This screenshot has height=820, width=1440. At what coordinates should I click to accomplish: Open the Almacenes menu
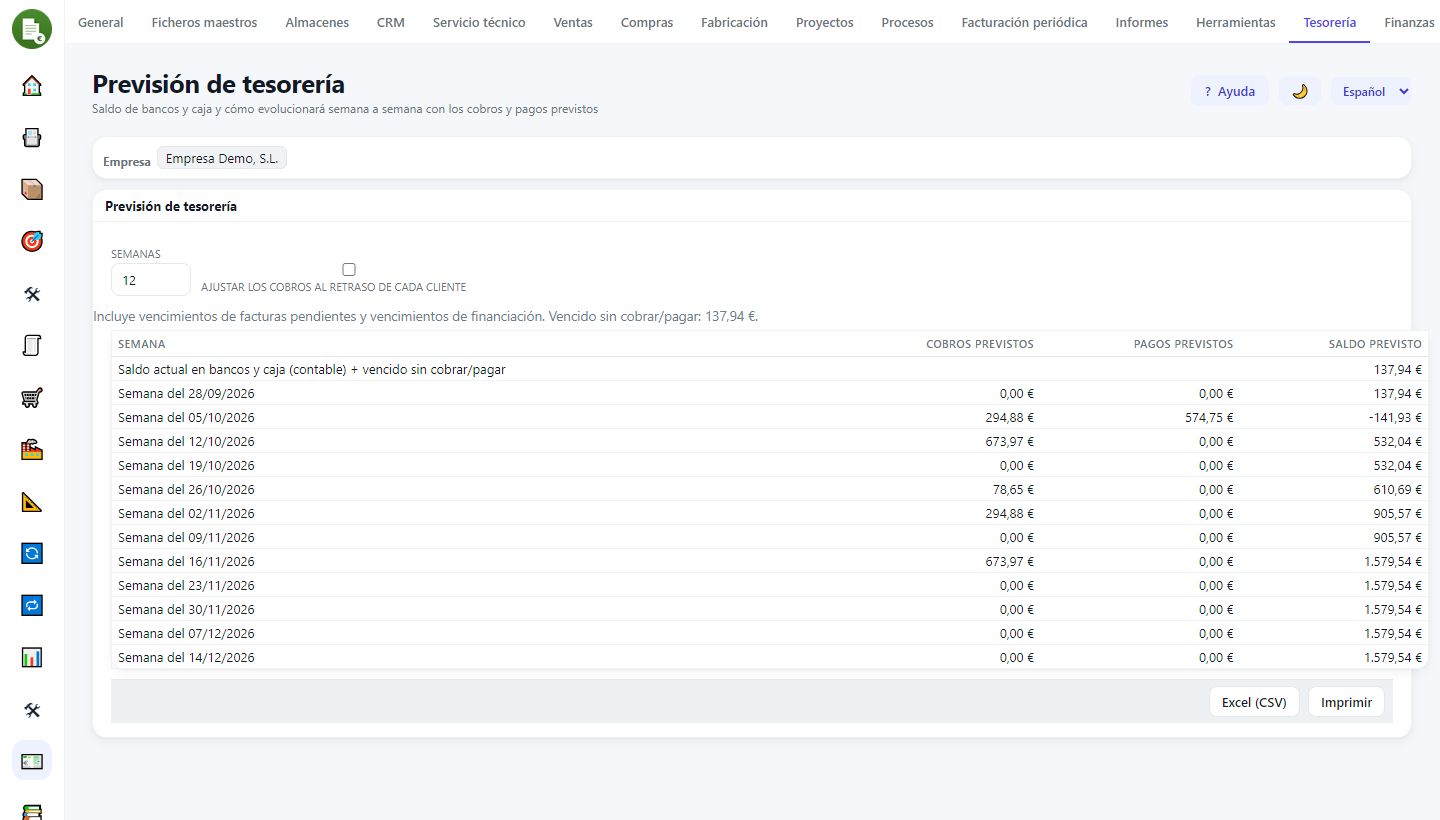[x=317, y=22]
